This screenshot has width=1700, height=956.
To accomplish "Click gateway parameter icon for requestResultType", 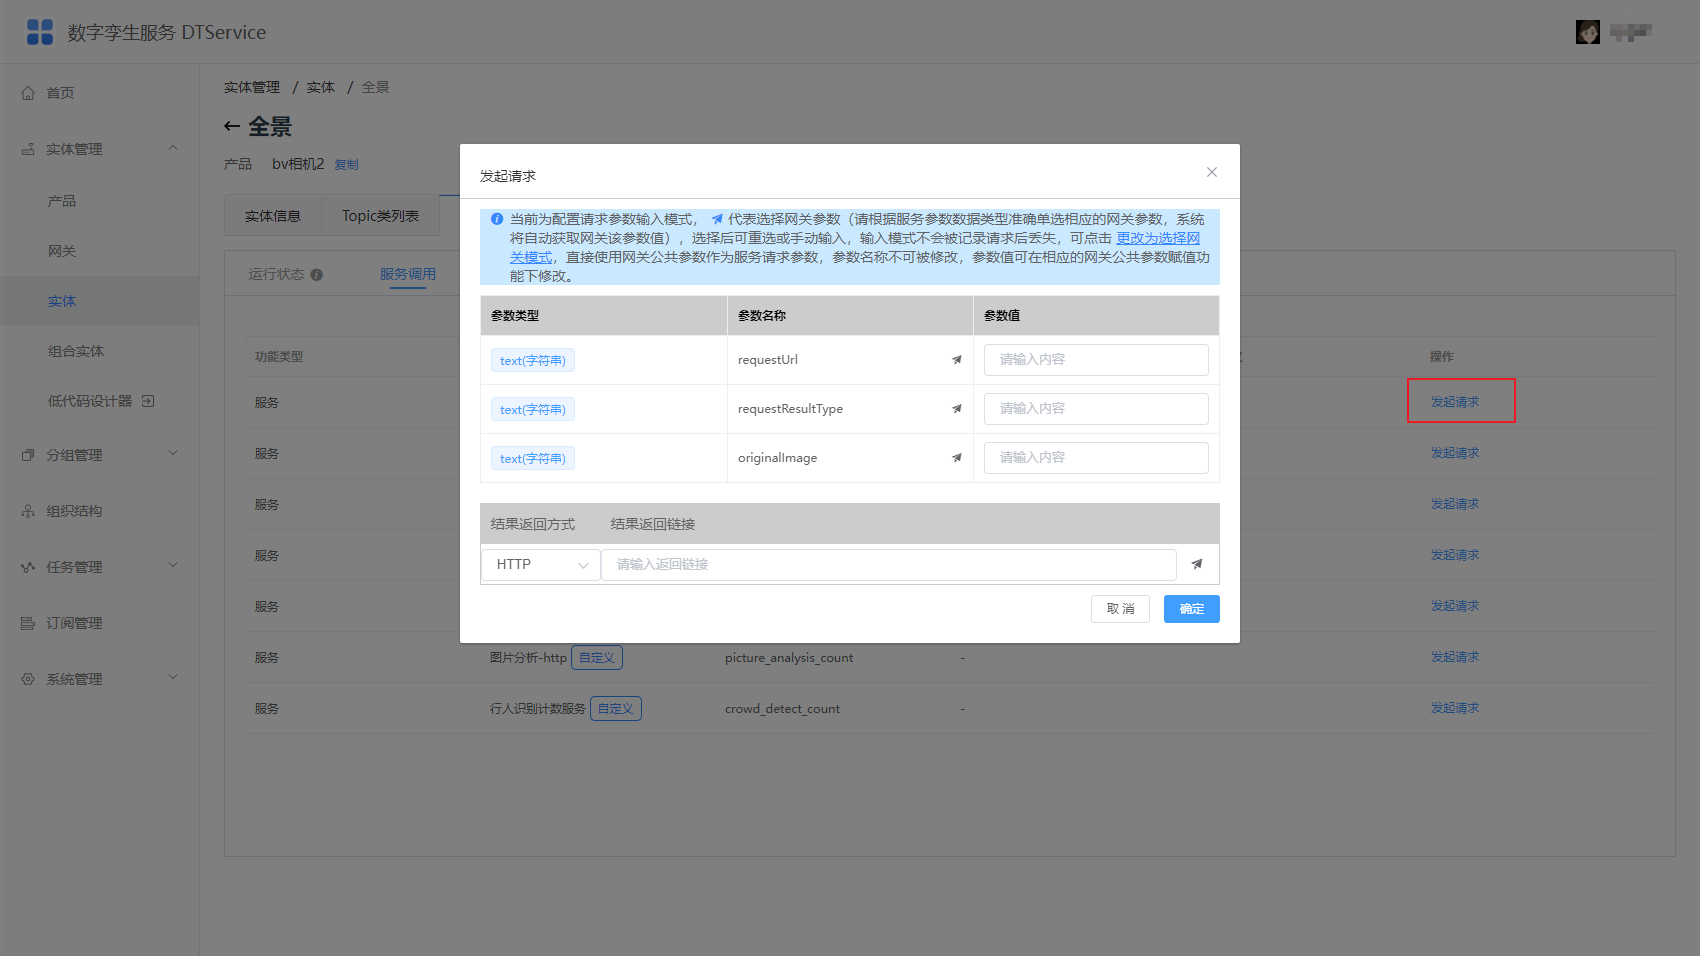I will pos(957,409).
